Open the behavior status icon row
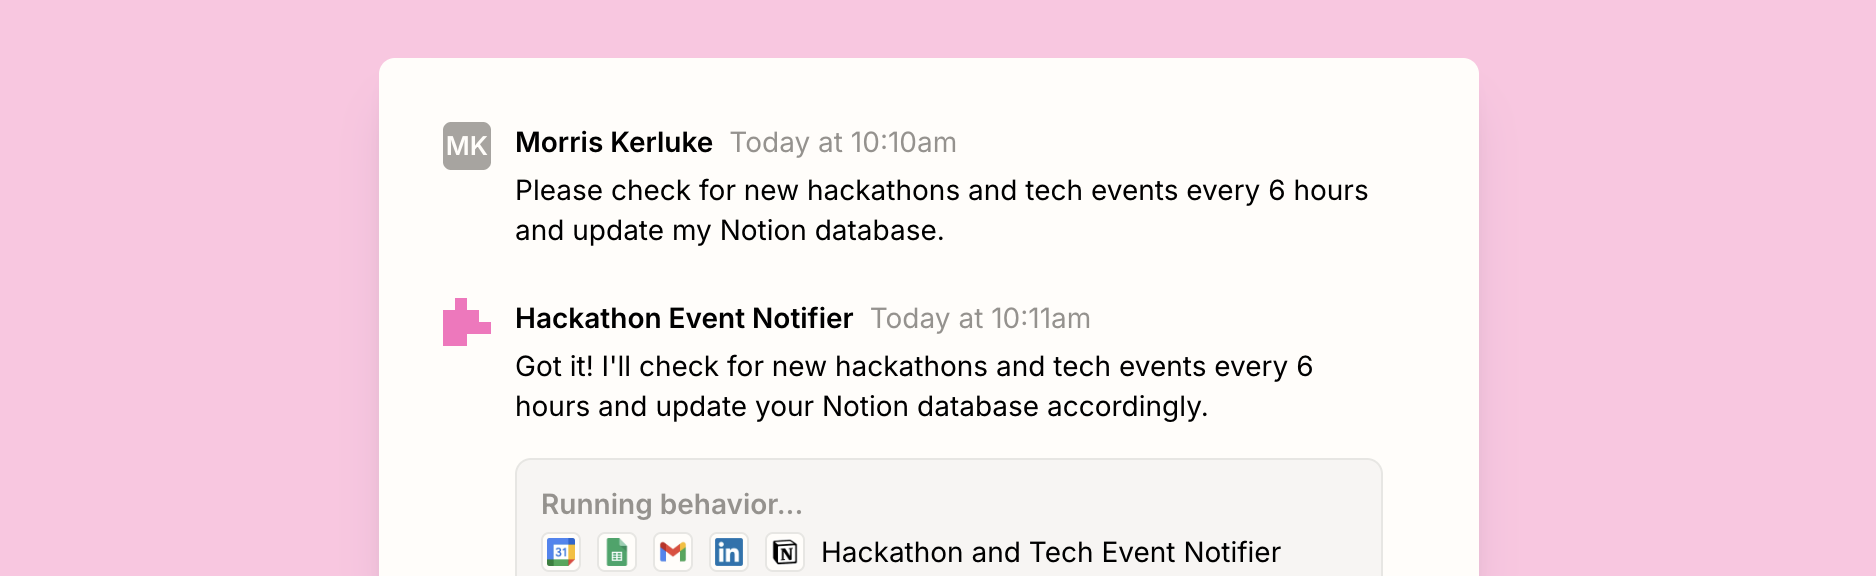1876x576 pixels. [673, 551]
